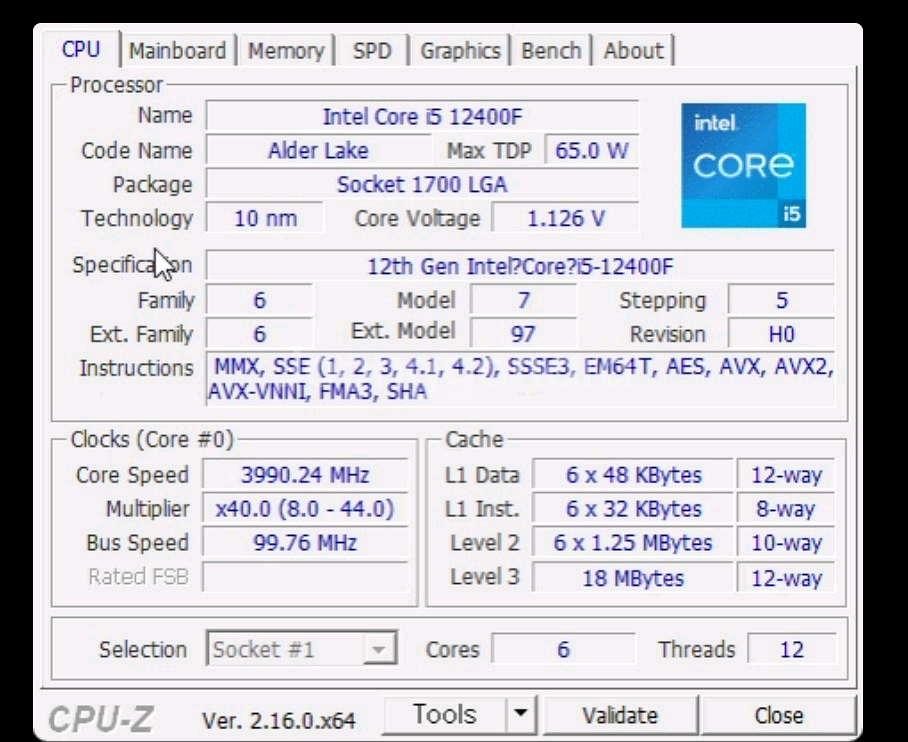Click the Close button
This screenshot has width=908, height=742.
(x=779, y=715)
